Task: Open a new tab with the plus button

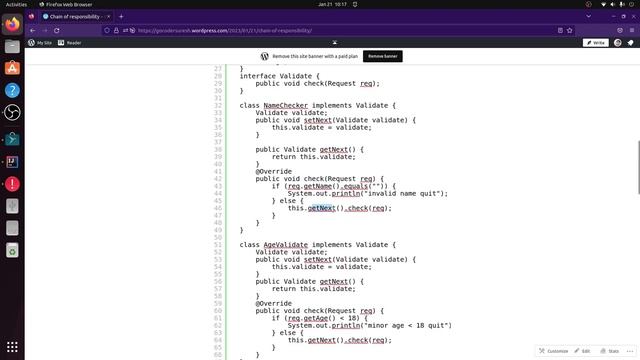Action: (x=121, y=17)
